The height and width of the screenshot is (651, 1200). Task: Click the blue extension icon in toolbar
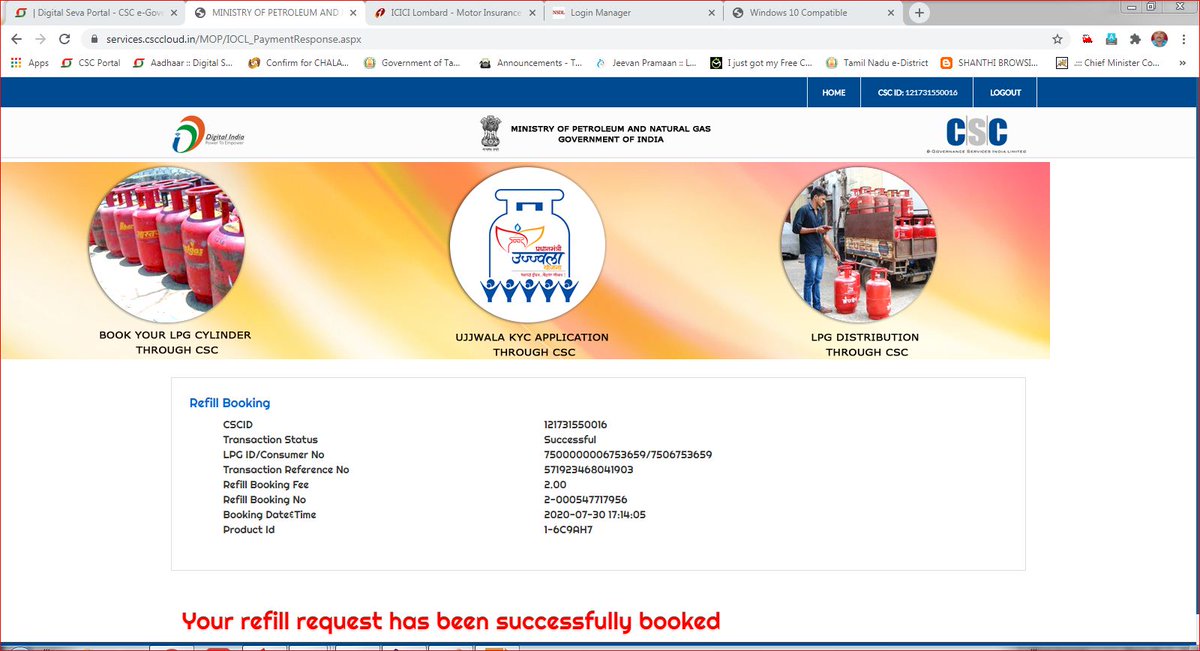[x=1111, y=39]
